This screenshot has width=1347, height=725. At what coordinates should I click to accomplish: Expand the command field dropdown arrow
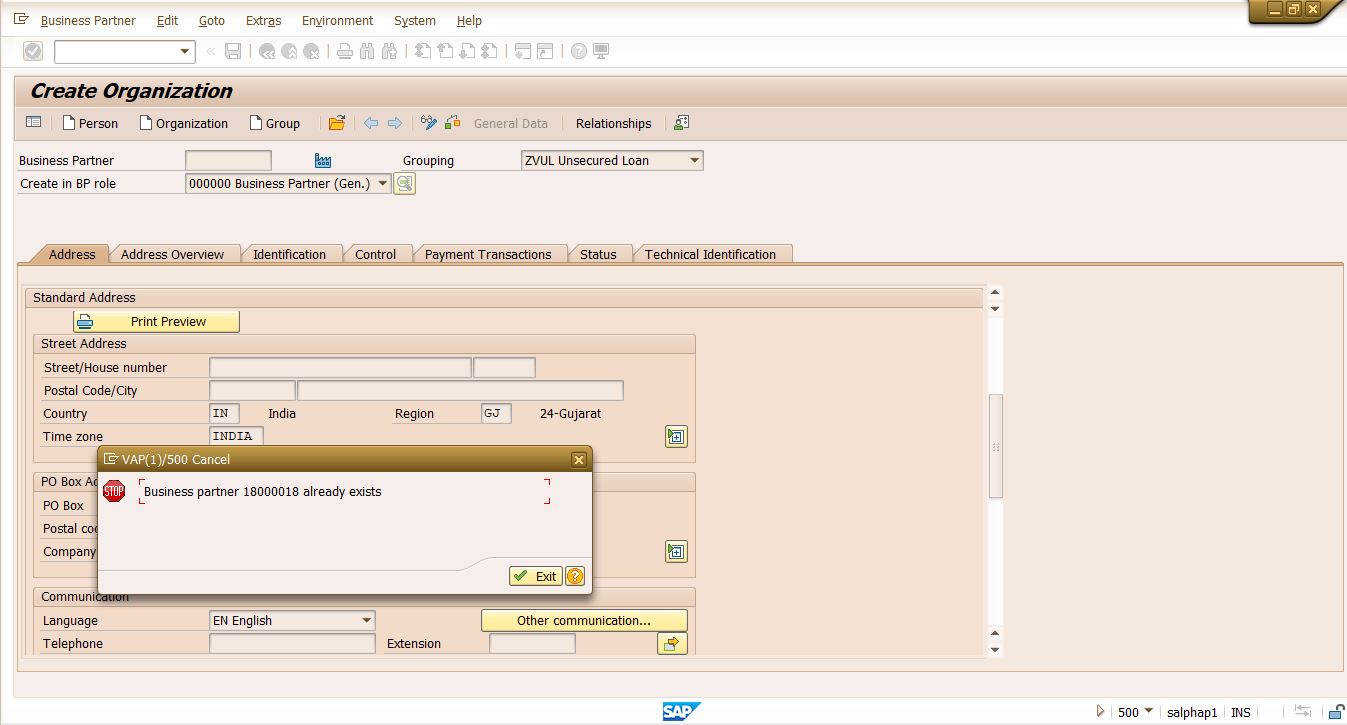coord(185,51)
